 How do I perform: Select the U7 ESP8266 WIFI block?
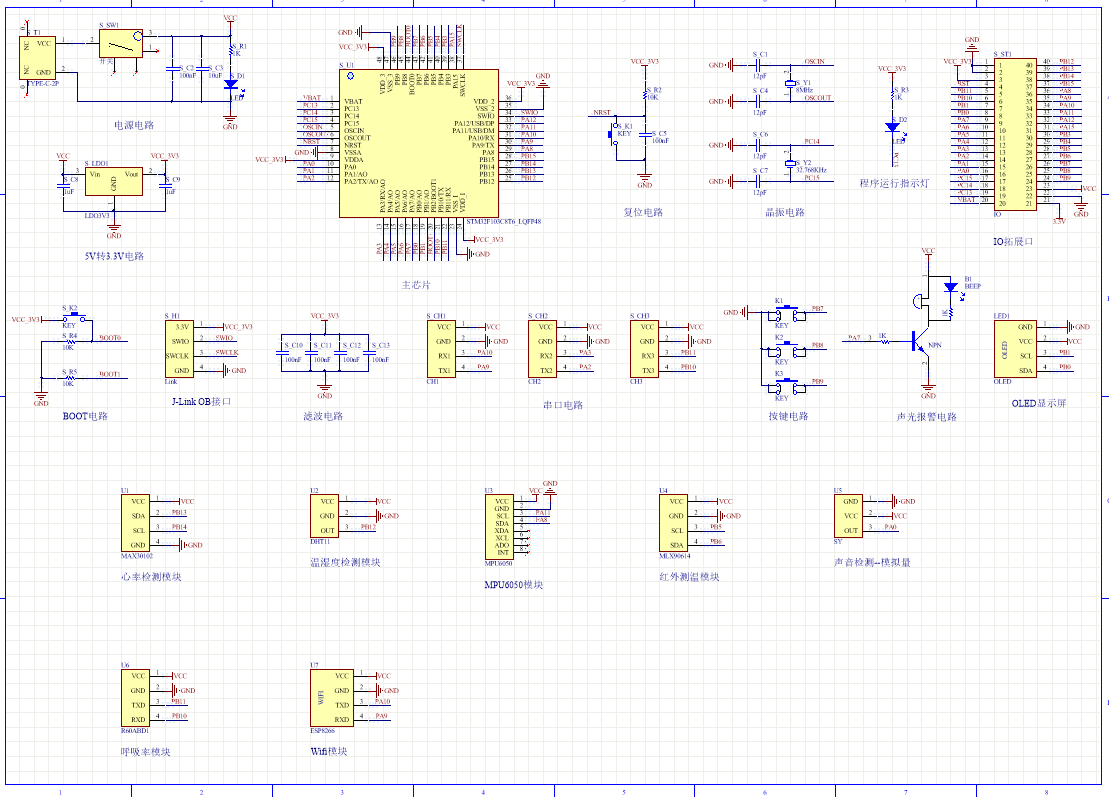332,698
